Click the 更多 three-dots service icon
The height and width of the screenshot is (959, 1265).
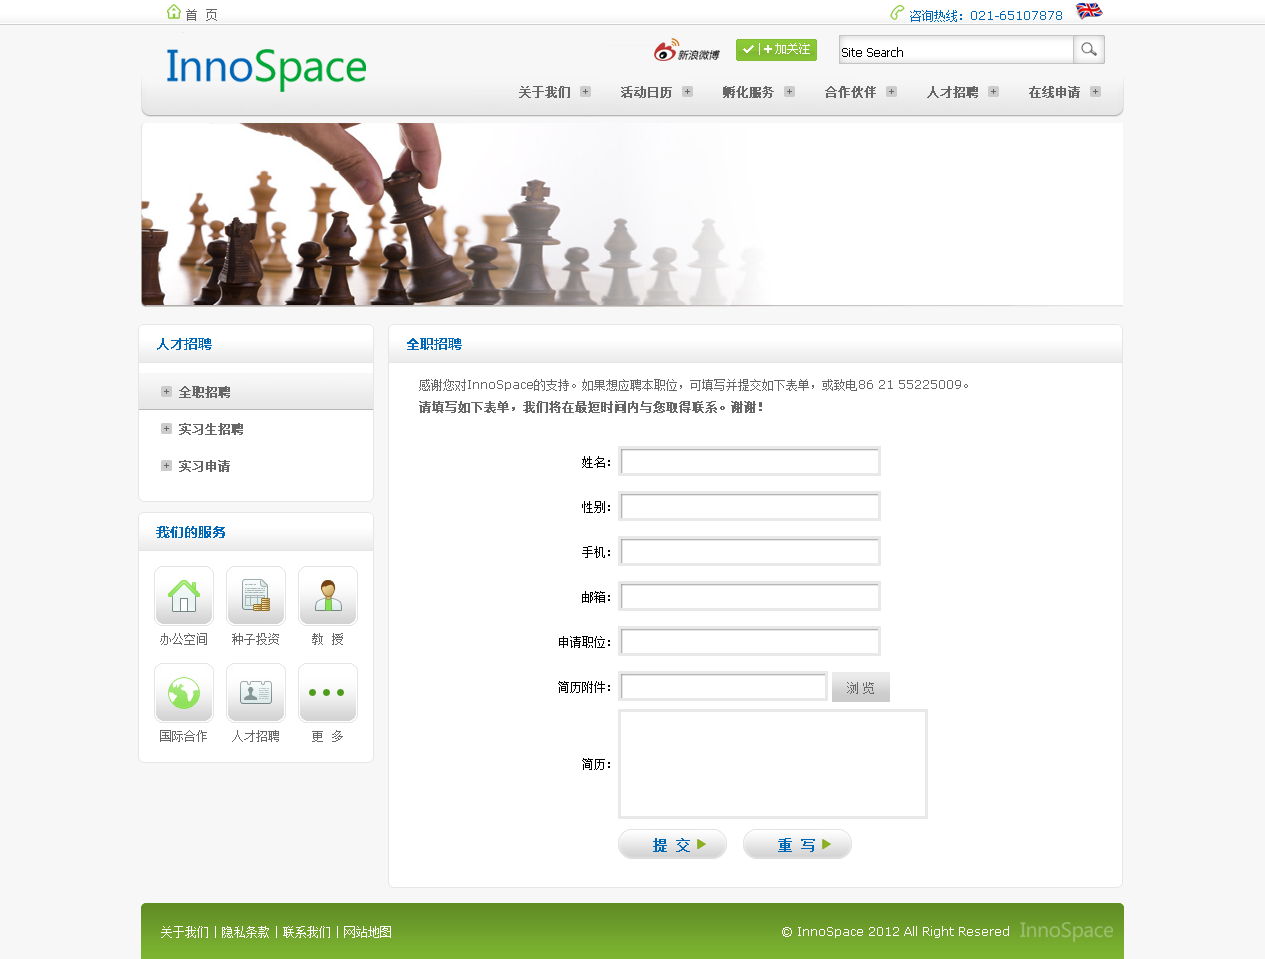coord(328,693)
